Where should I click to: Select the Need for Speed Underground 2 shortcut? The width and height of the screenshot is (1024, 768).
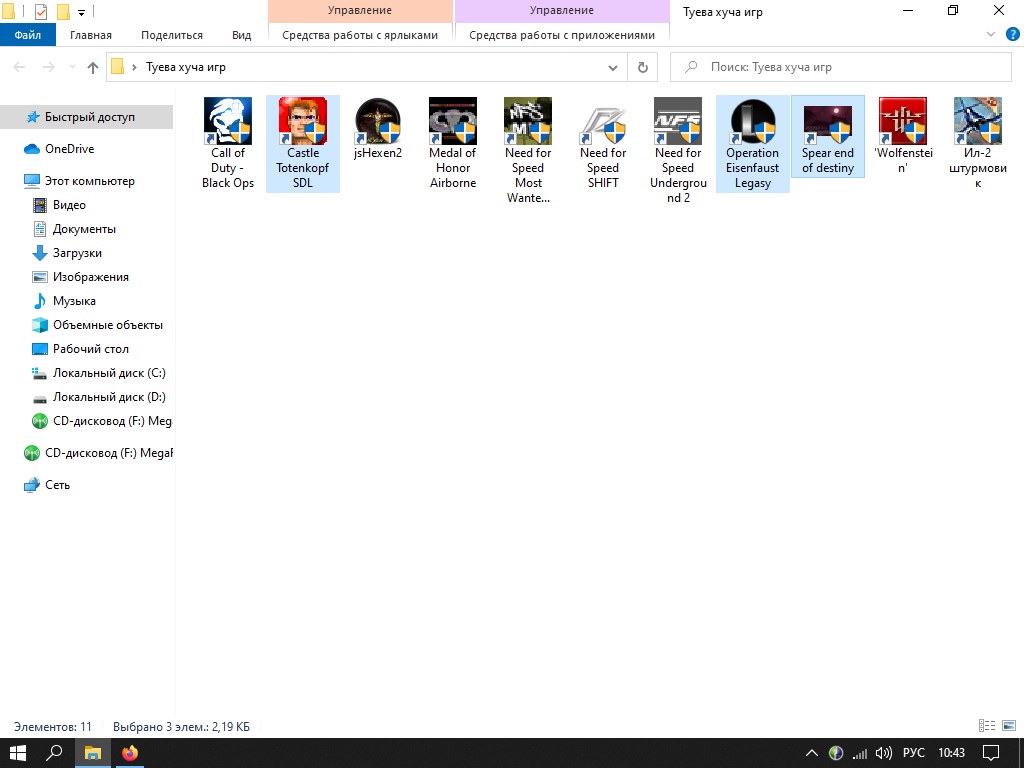[678, 150]
